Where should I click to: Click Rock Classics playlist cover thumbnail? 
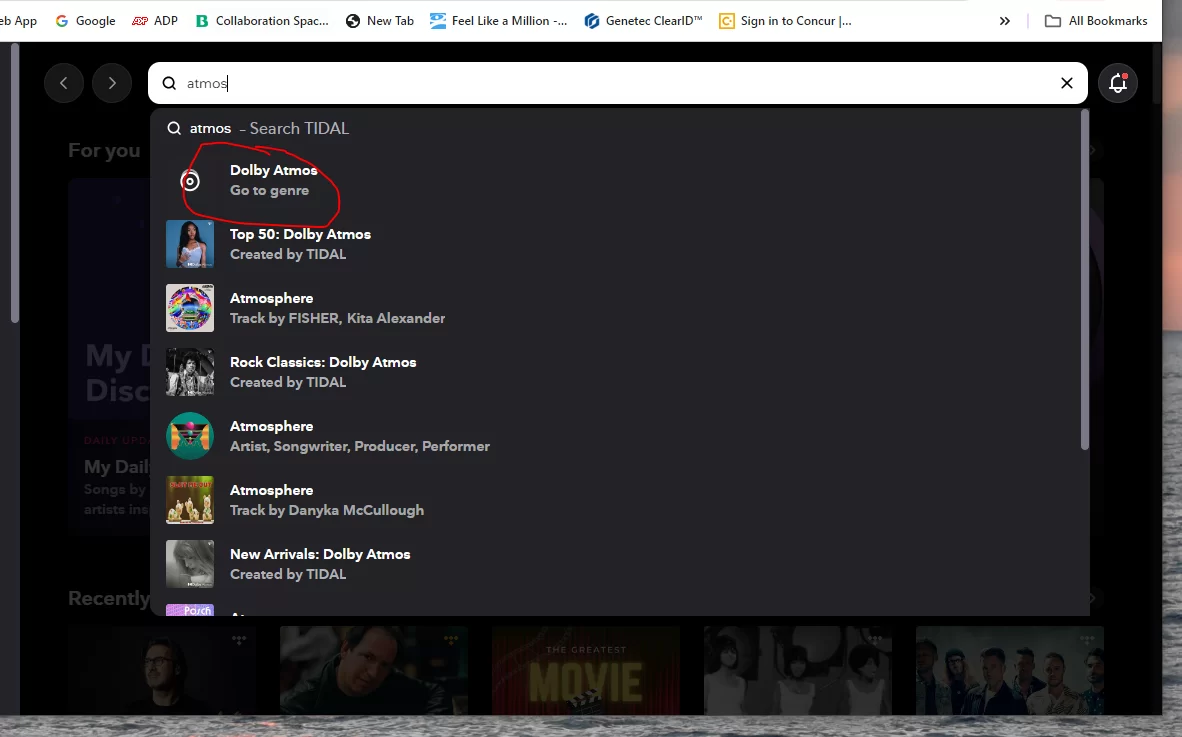point(190,372)
